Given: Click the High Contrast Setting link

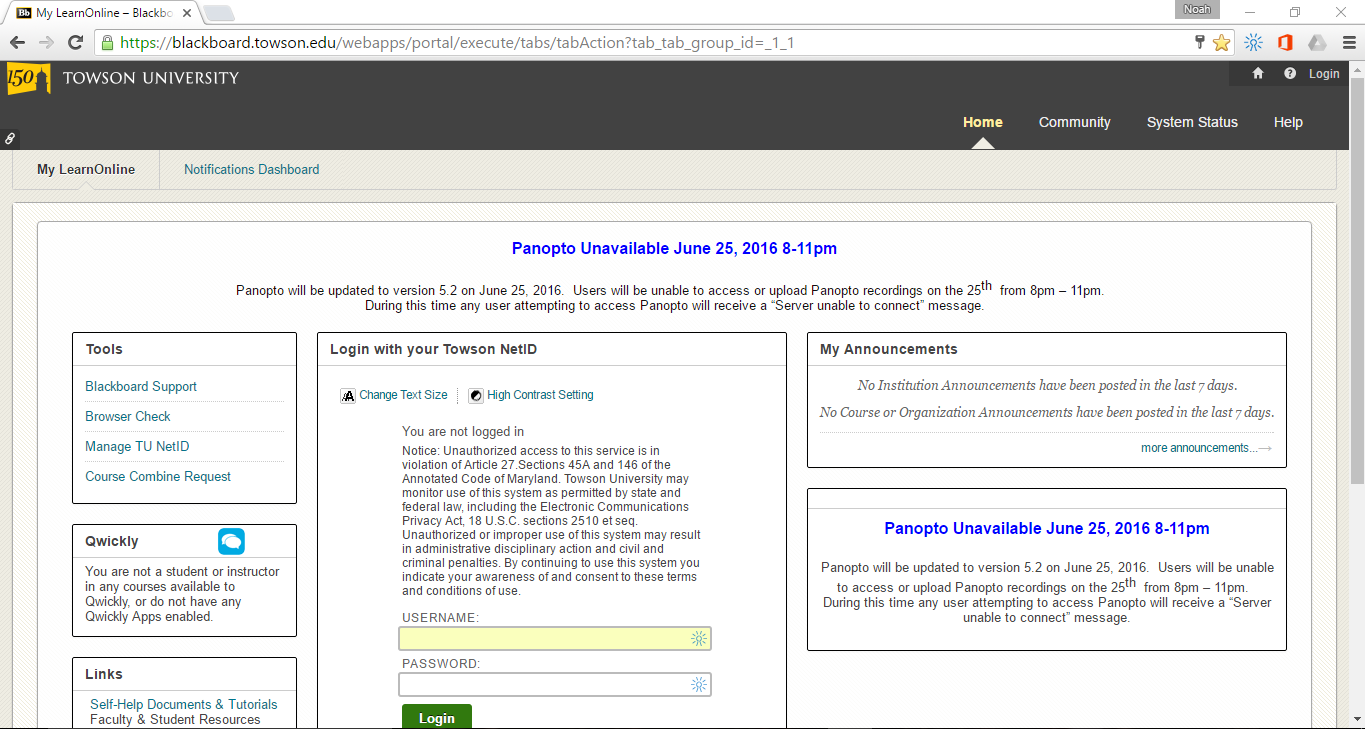Looking at the screenshot, I should click(x=540, y=395).
